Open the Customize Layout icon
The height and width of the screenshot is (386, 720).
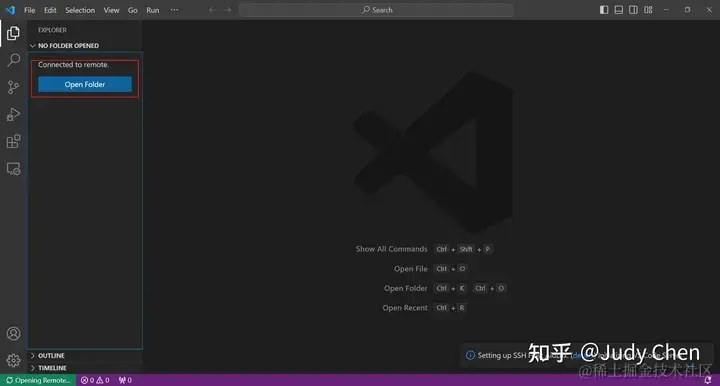click(x=648, y=10)
